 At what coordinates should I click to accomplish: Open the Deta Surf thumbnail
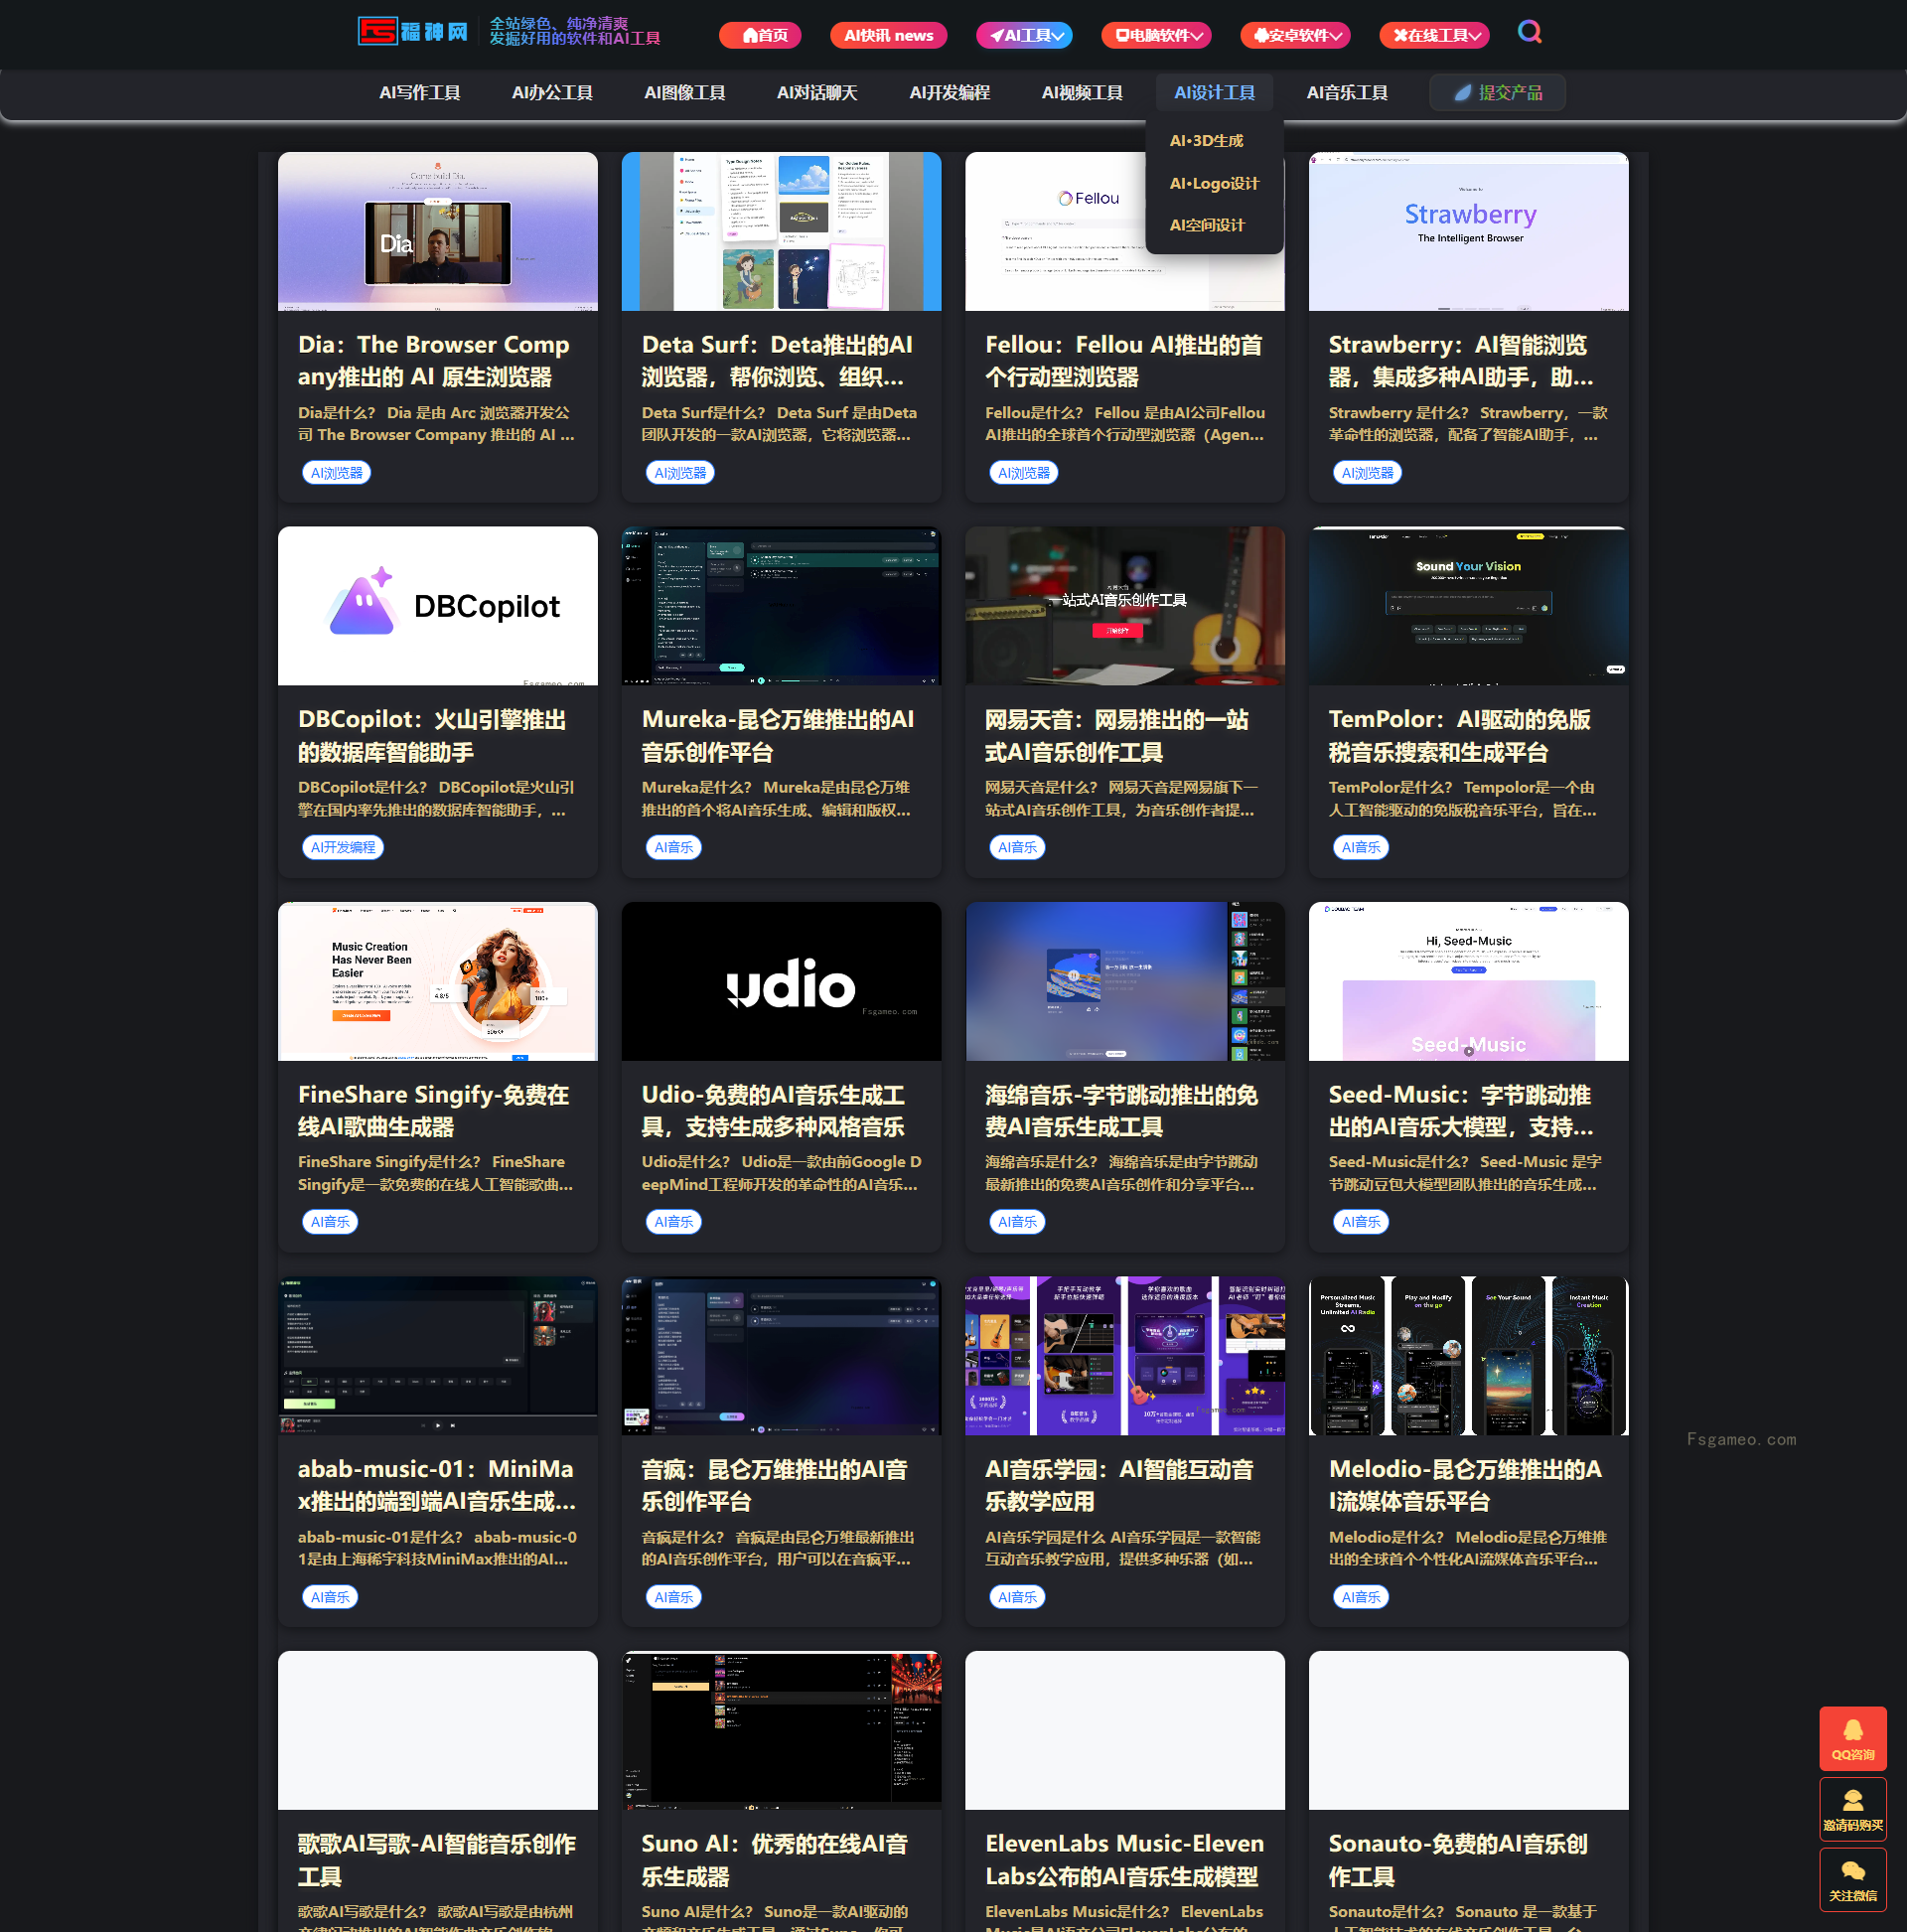click(781, 231)
